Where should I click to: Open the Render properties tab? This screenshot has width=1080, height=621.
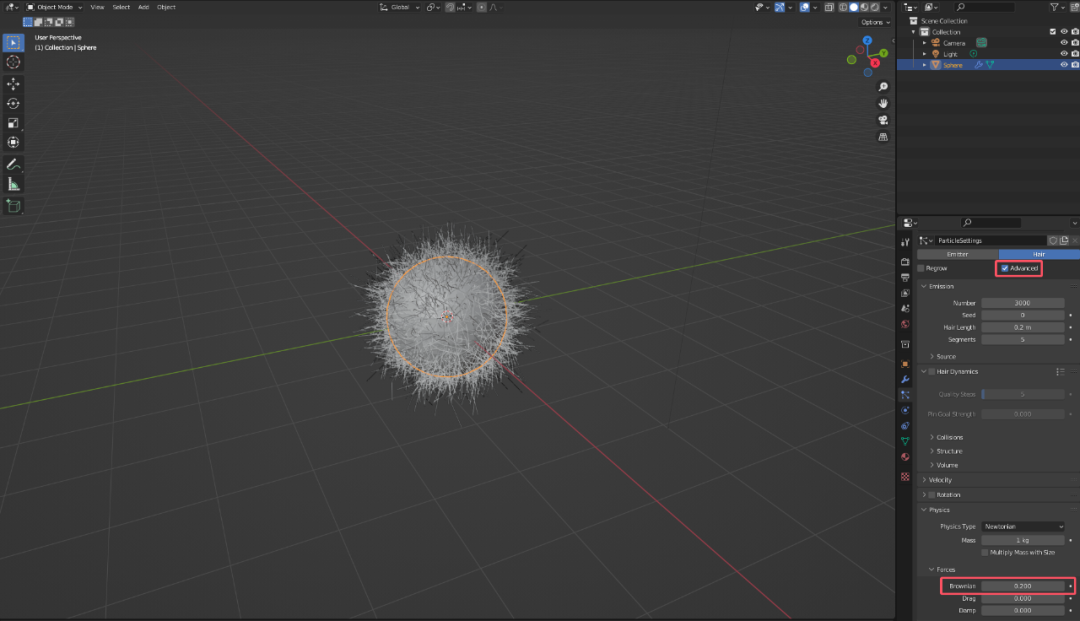click(x=905, y=262)
